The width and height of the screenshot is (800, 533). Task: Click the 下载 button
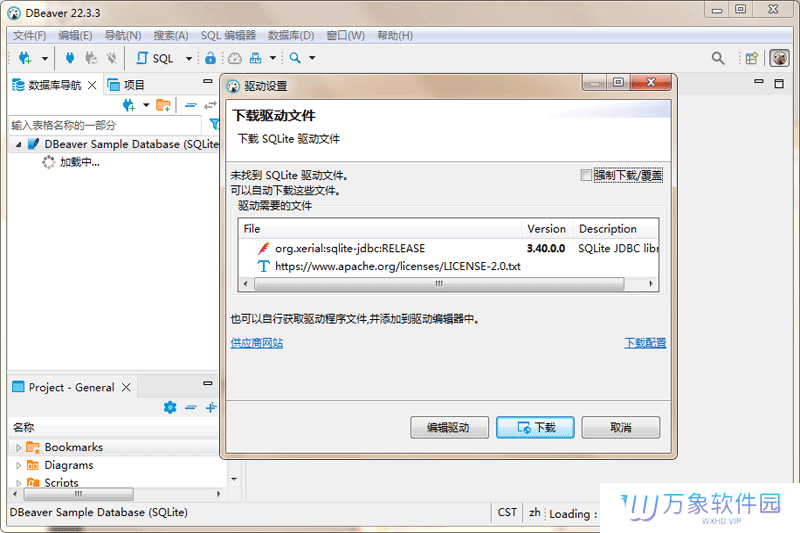coord(535,427)
